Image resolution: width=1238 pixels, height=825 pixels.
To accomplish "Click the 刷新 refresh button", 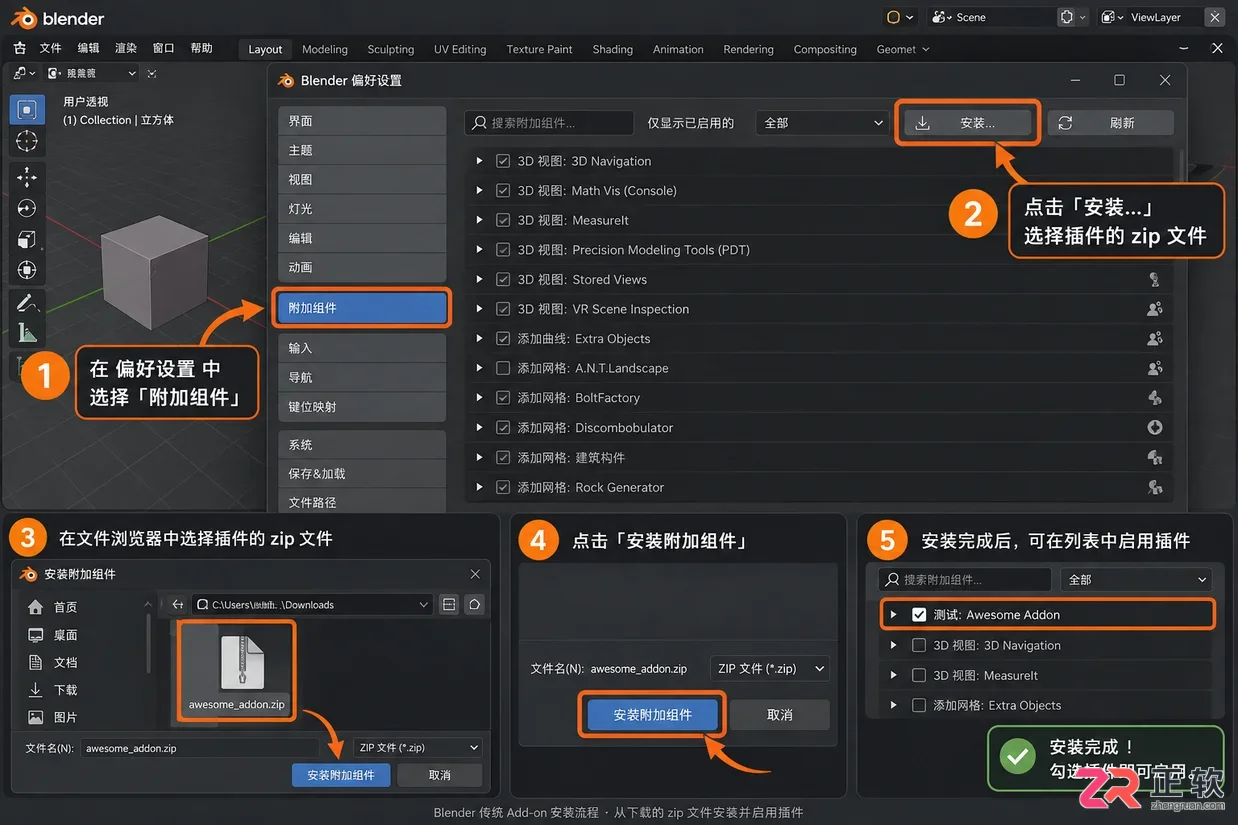I will (x=1111, y=123).
